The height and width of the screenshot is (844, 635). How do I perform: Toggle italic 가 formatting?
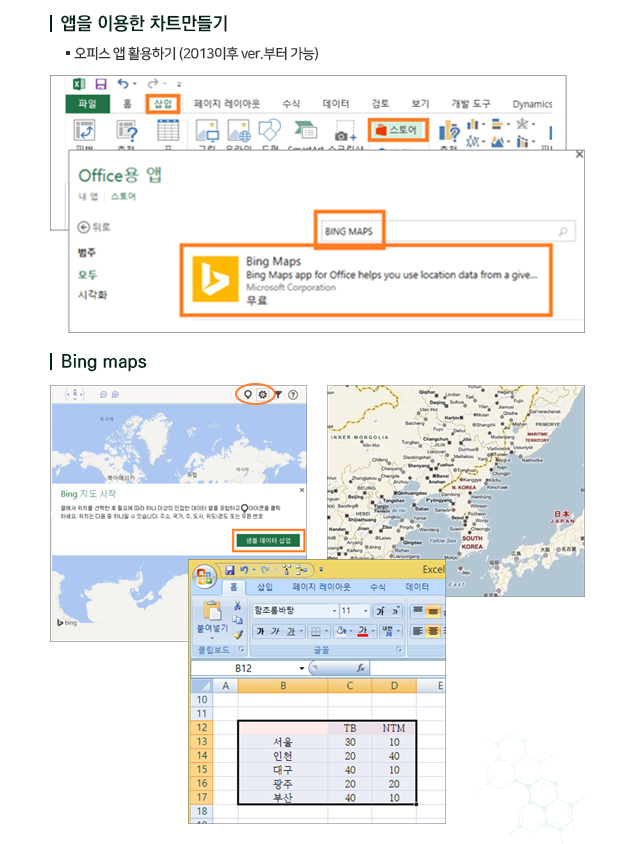point(275,631)
